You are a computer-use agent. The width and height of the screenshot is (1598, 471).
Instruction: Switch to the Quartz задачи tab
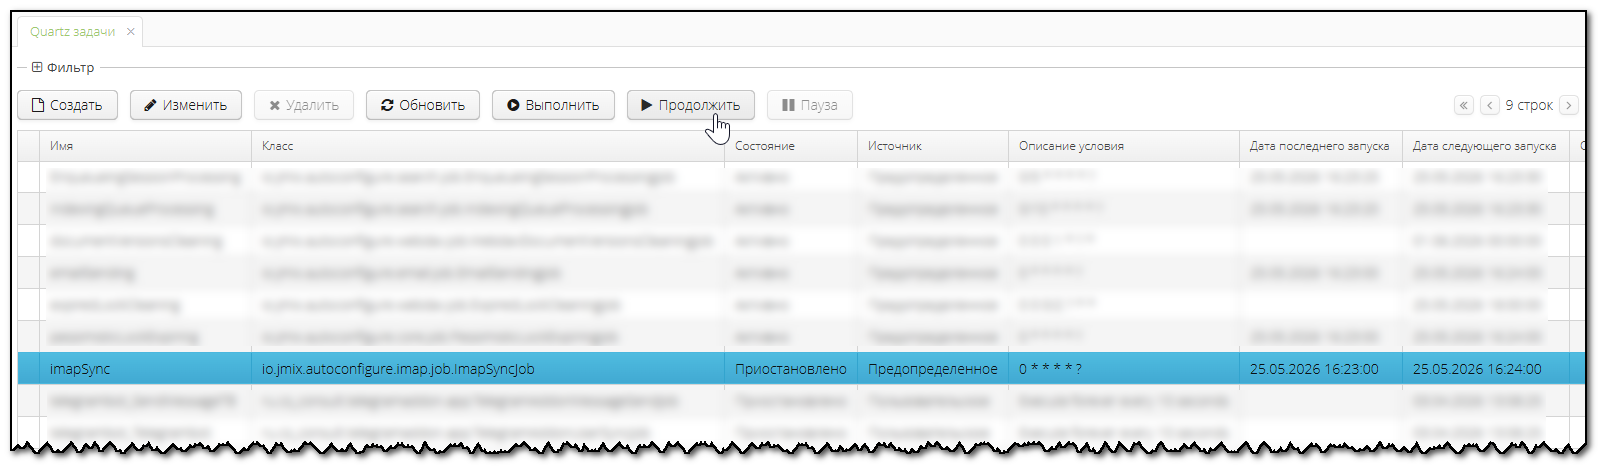click(72, 32)
